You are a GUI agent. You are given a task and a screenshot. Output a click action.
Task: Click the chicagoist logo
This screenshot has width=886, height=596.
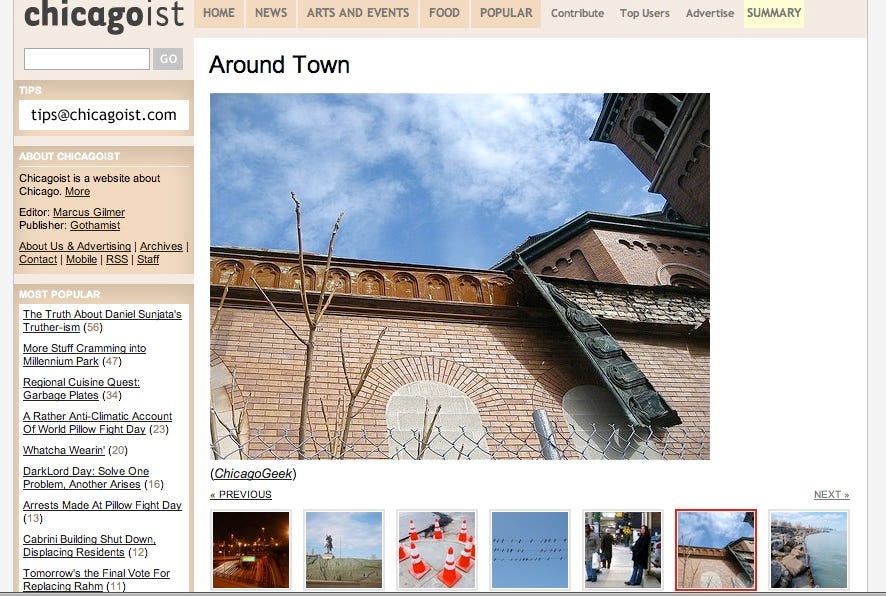pyautogui.click(x=104, y=16)
